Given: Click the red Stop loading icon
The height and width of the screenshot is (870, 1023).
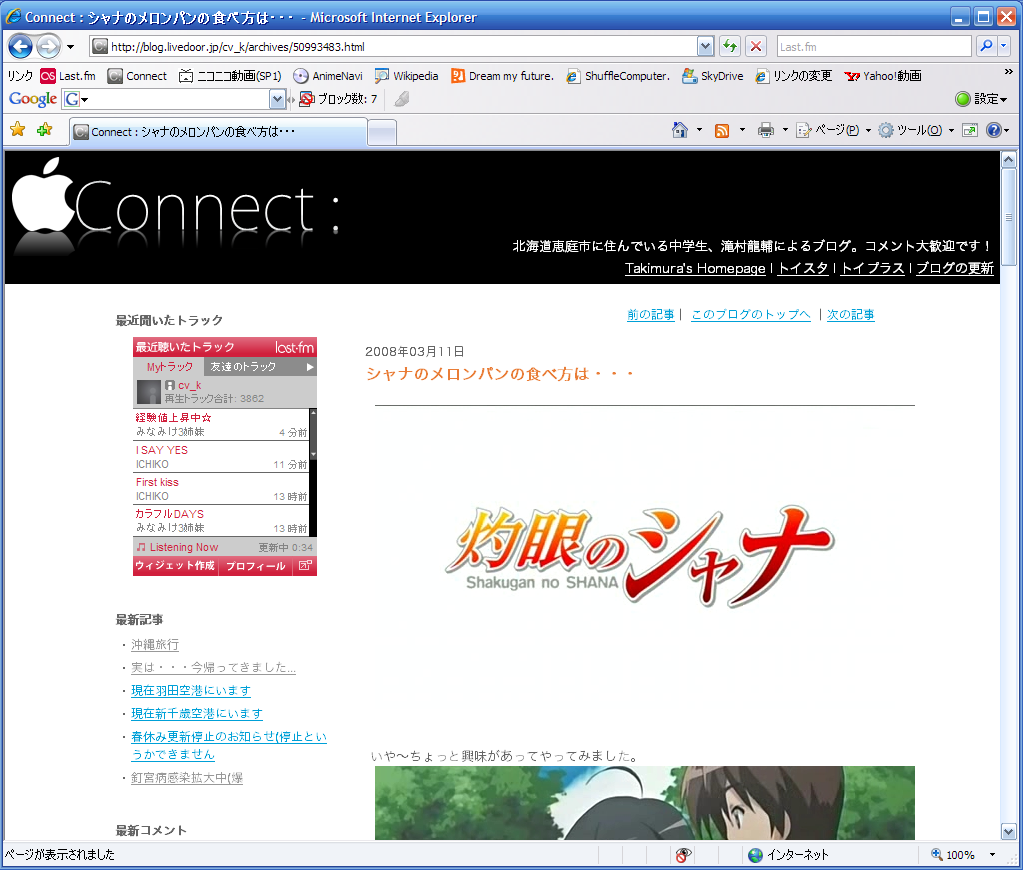Looking at the screenshot, I should pos(756,46).
